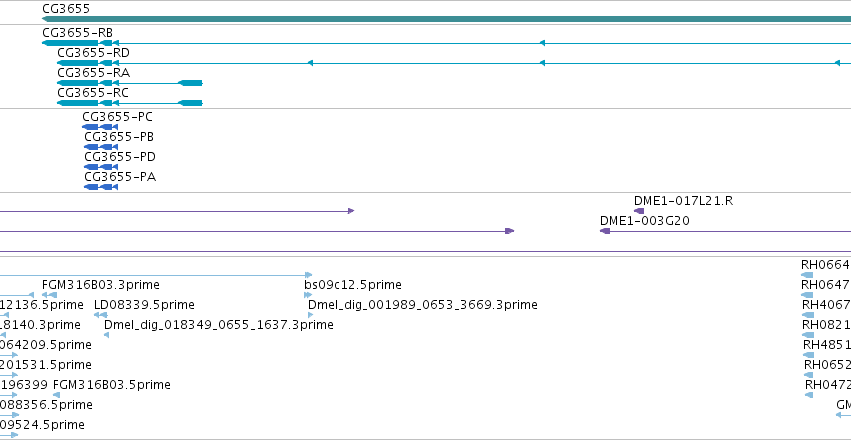Click the CG3655-RB transcript glyph
851x440 pixels.
pos(446,43)
